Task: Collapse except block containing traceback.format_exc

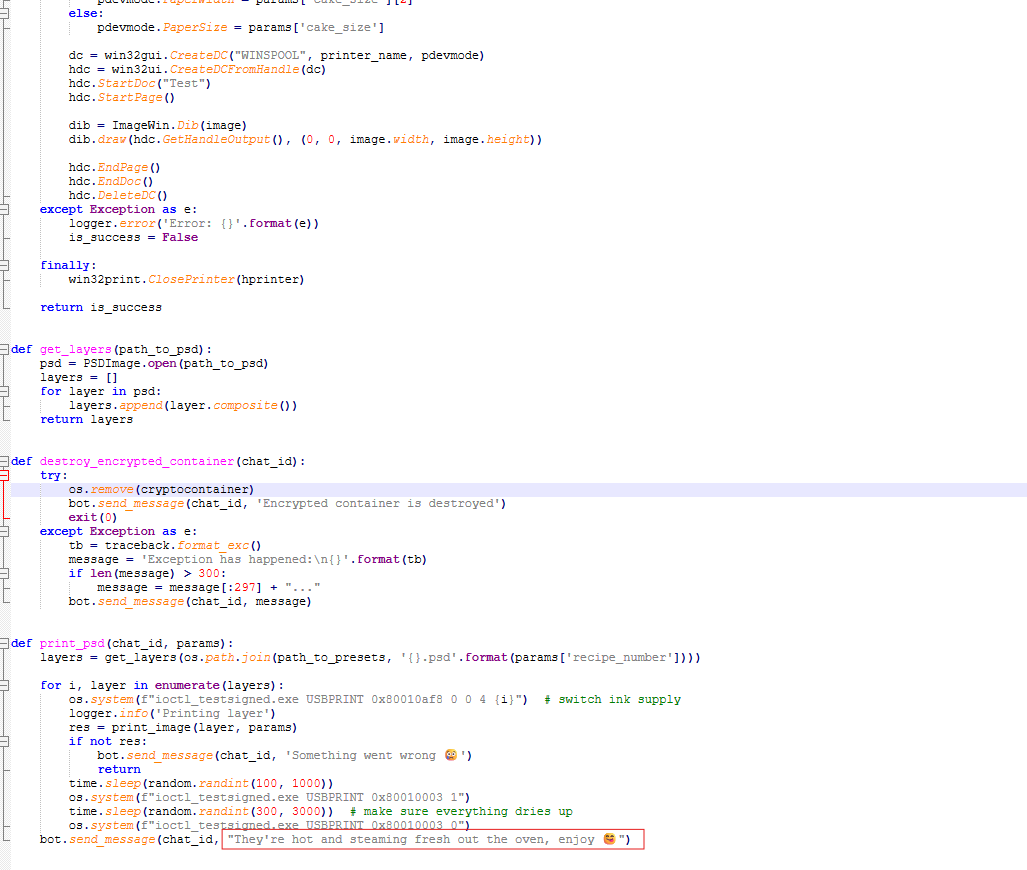Action: pyautogui.click(x=5, y=532)
